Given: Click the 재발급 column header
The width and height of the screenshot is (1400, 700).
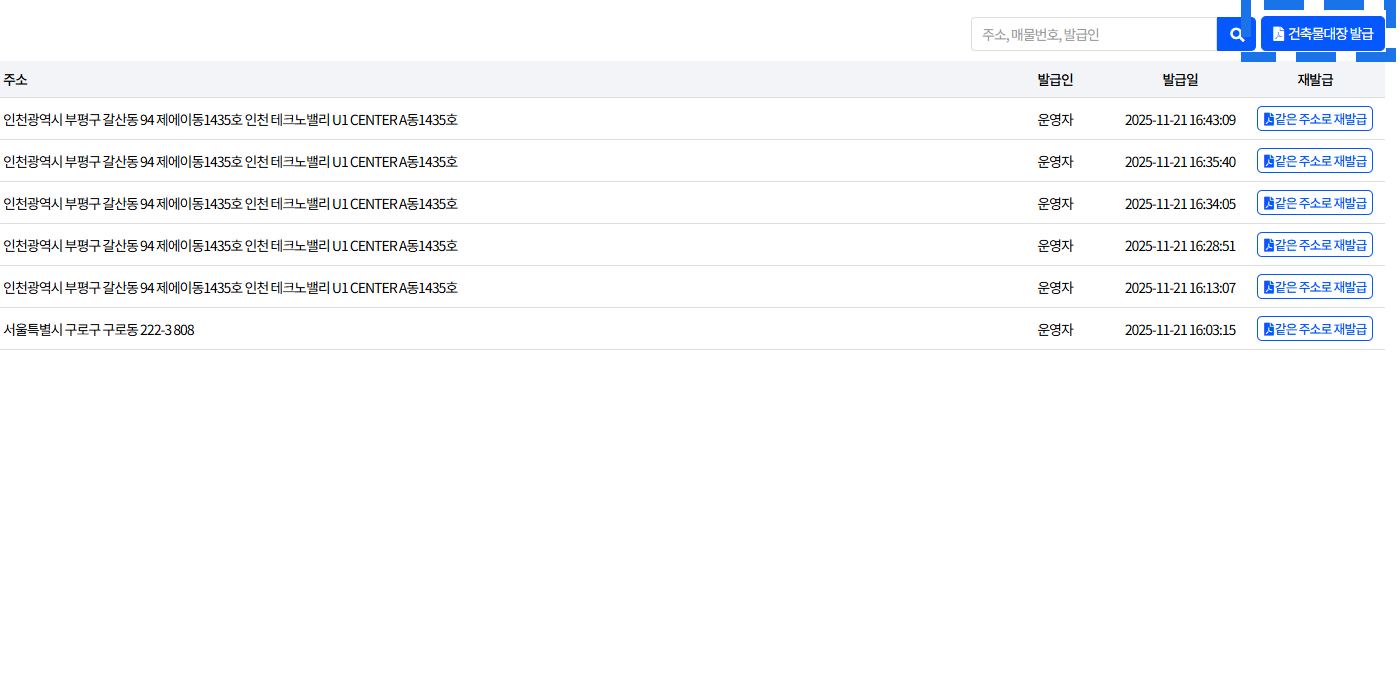Looking at the screenshot, I should click(1315, 80).
